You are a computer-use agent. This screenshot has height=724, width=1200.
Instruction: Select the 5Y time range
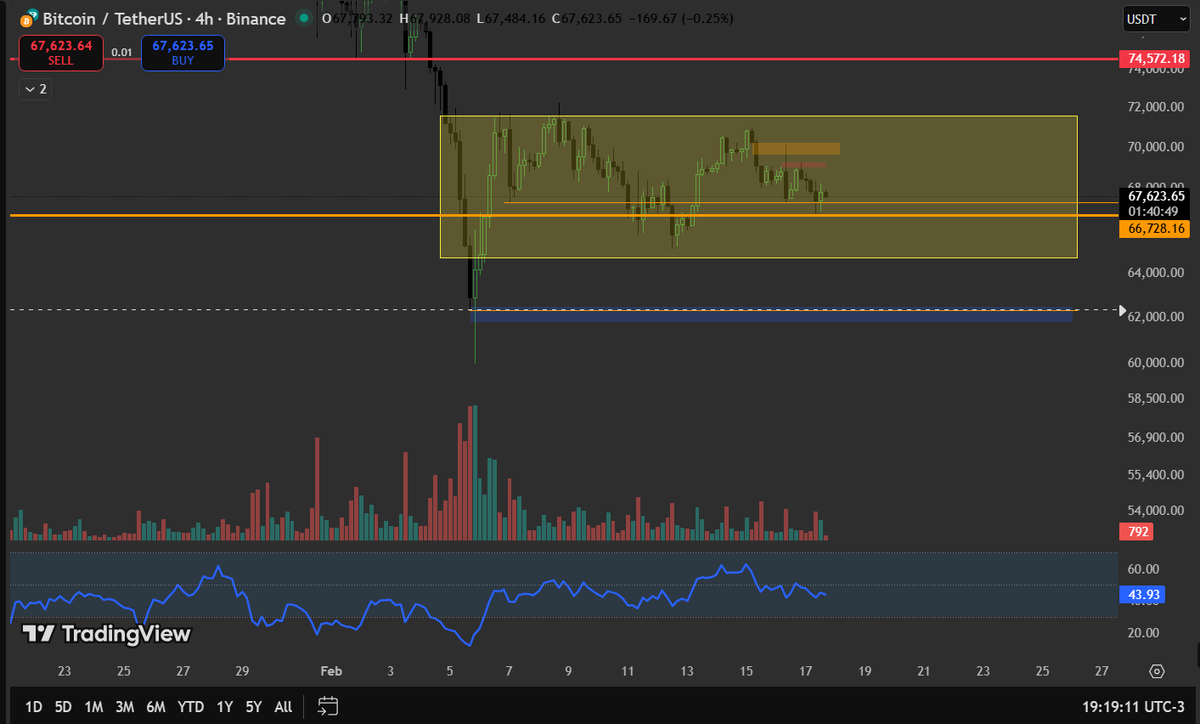pos(254,707)
